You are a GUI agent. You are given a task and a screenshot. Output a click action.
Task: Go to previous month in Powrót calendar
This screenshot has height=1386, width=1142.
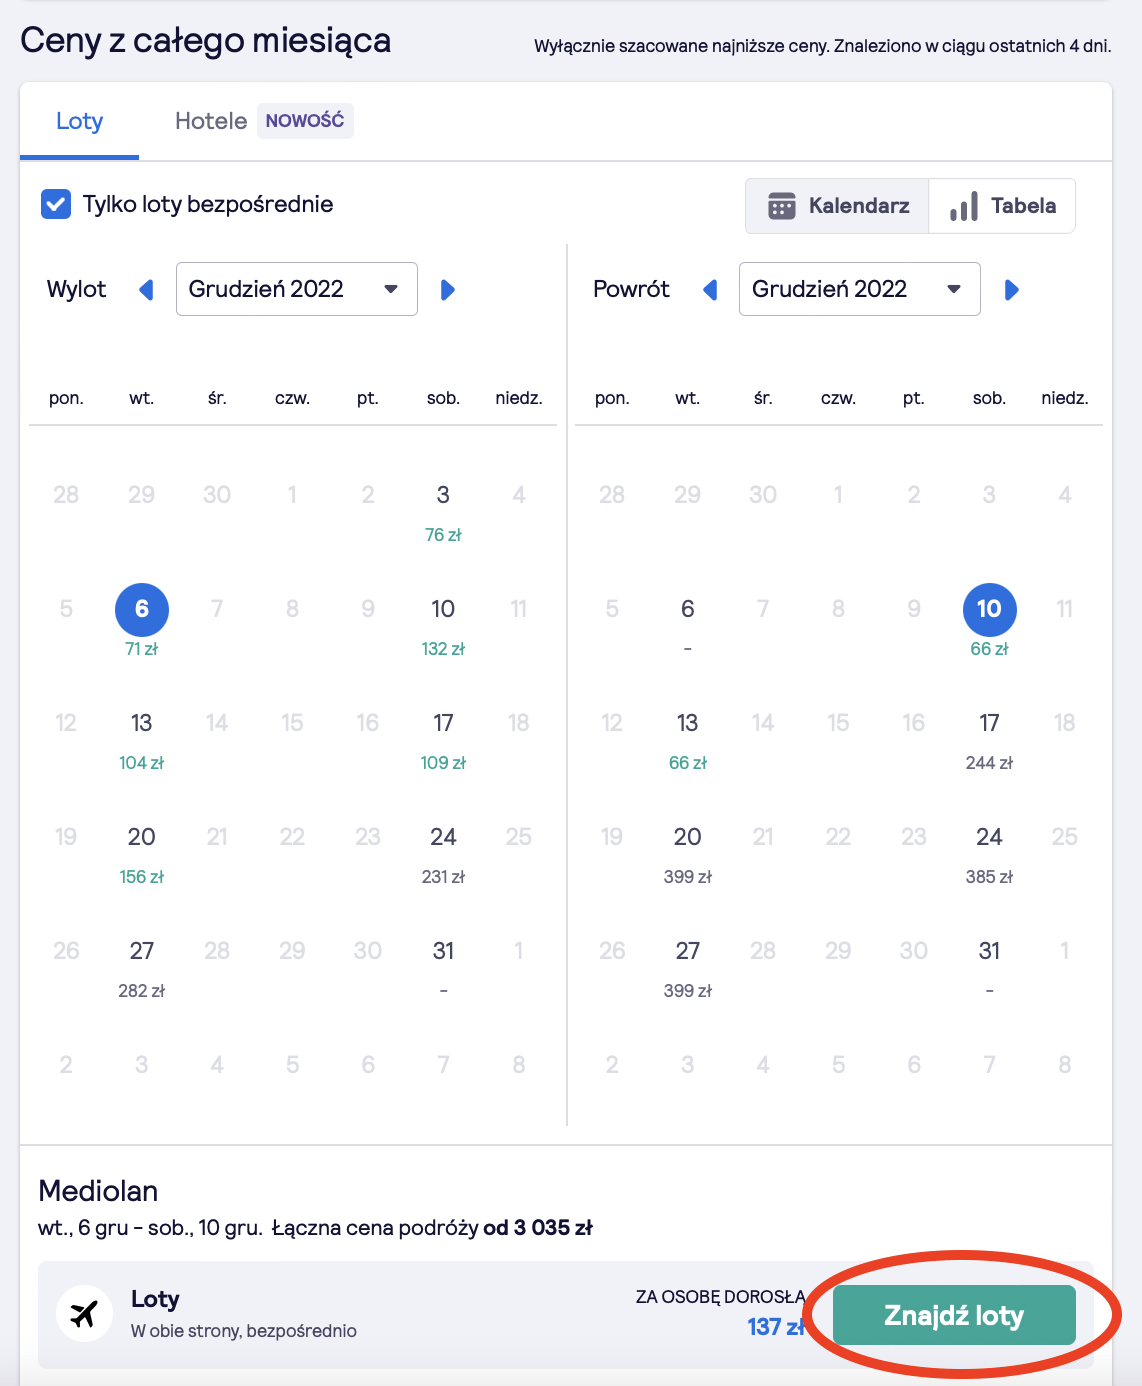tap(710, 290)
